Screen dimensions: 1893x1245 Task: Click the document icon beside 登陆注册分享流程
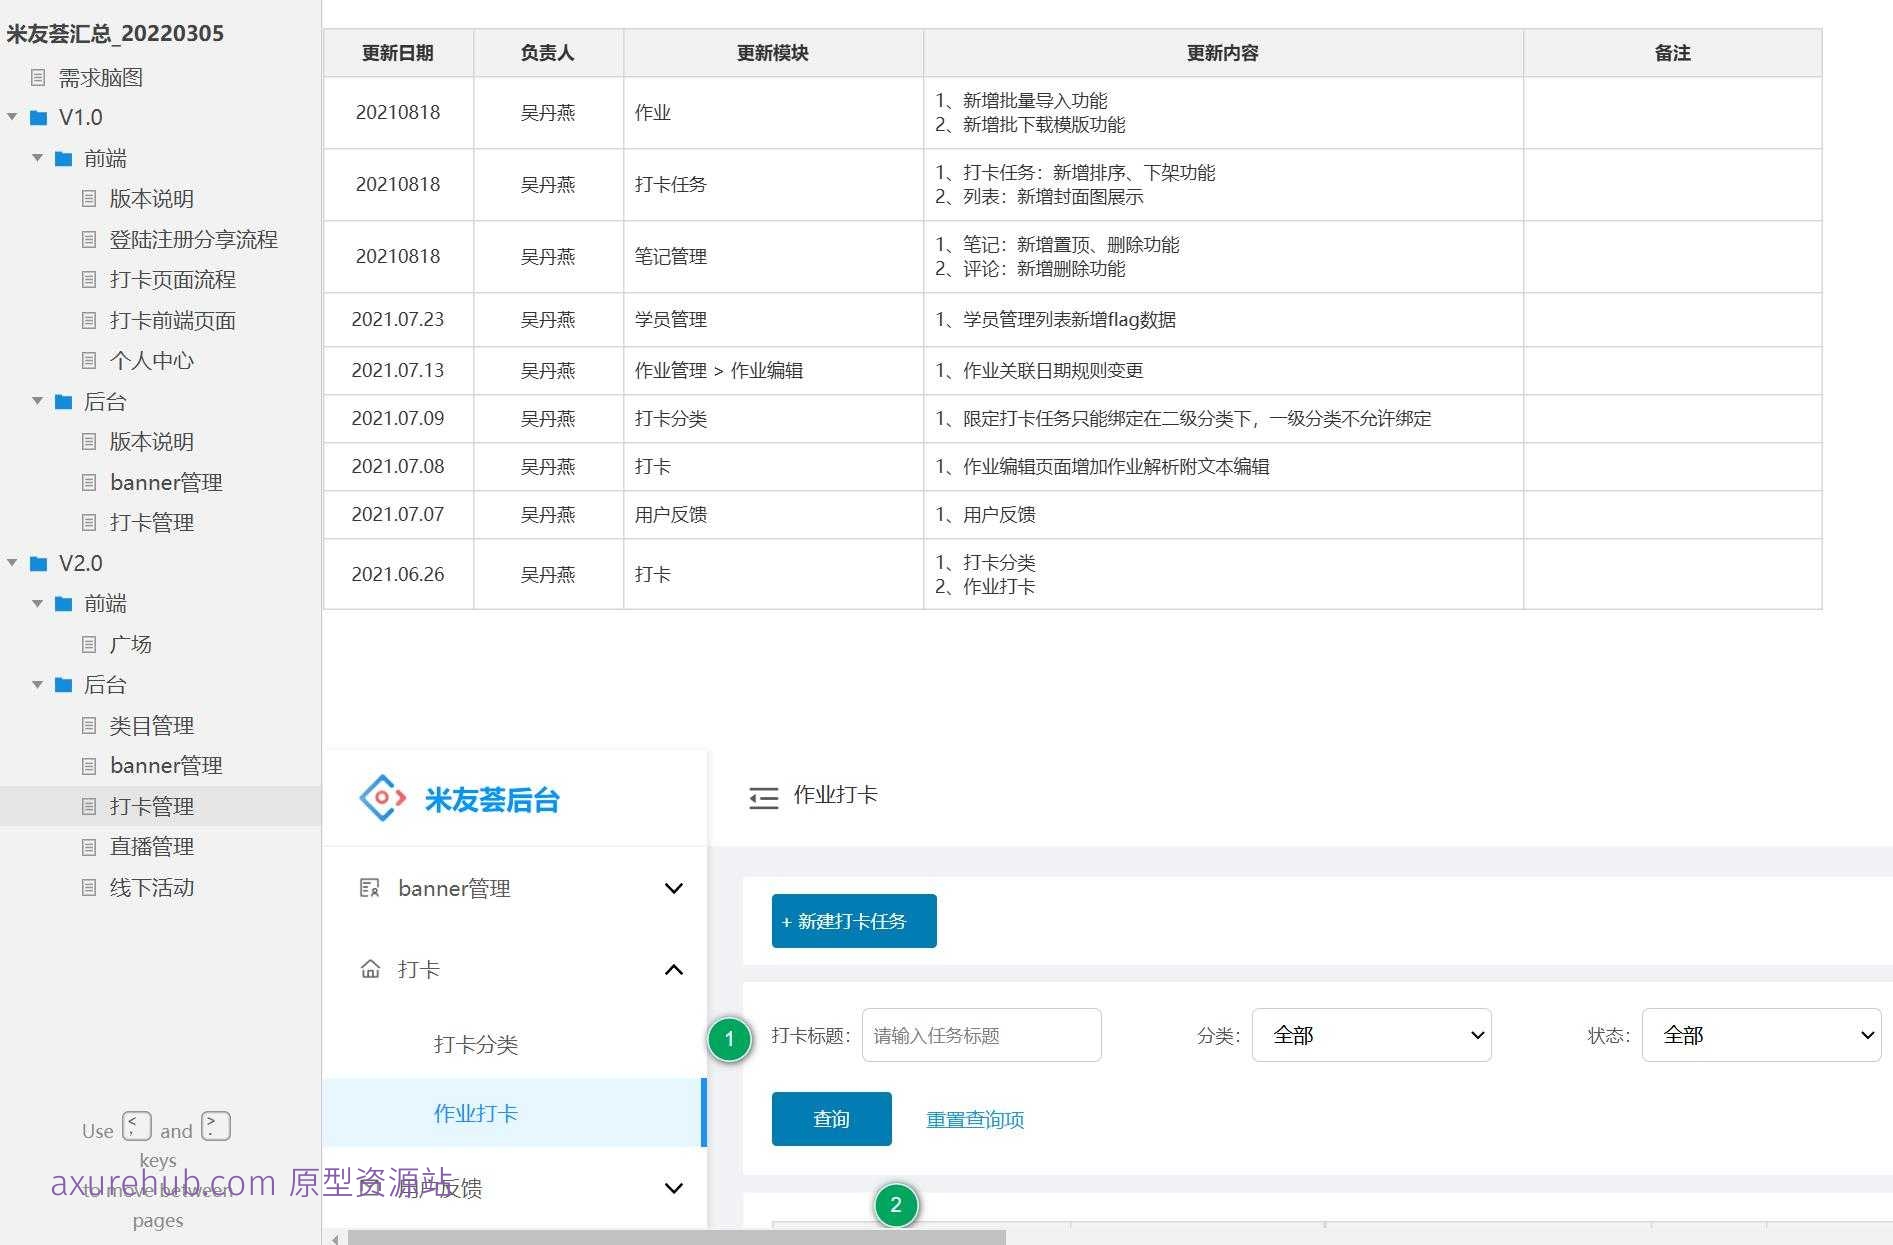(x=89, y=239)
